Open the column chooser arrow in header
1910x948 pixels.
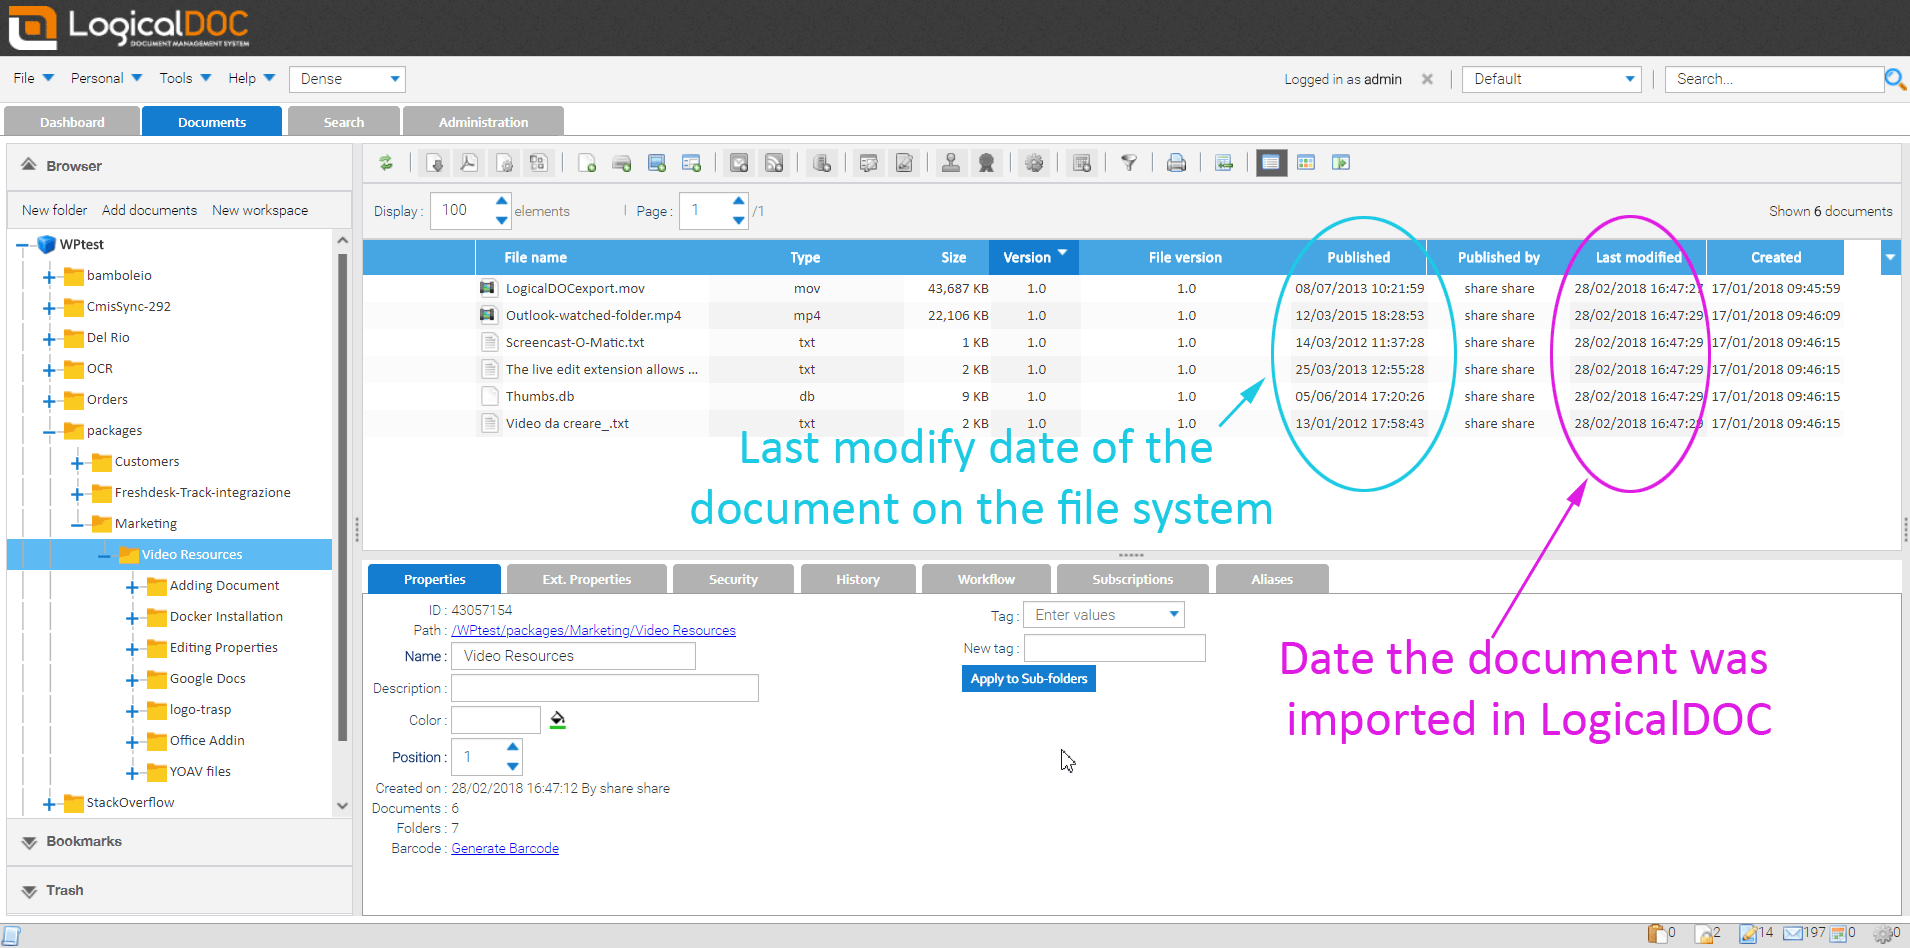pyautogui.click(x=1890, y=257)
